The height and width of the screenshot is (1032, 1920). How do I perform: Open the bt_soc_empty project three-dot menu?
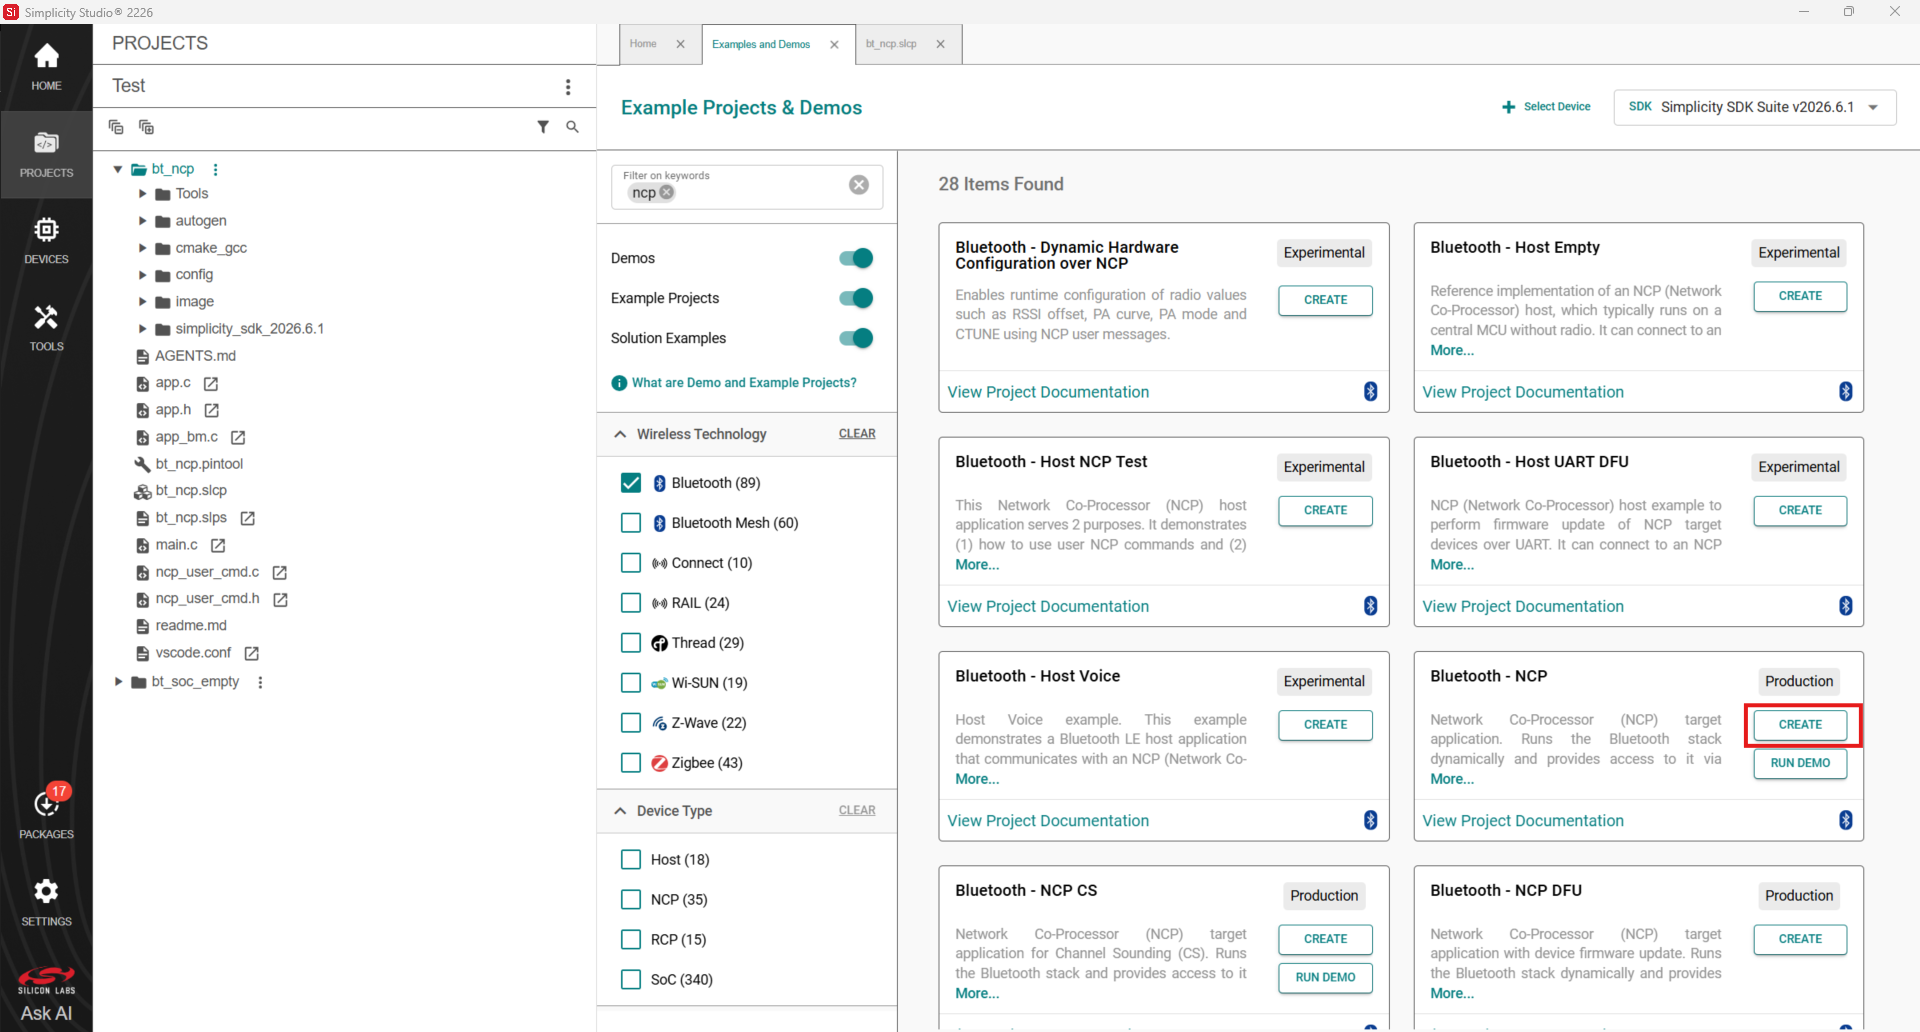click(x=260, y=682)
